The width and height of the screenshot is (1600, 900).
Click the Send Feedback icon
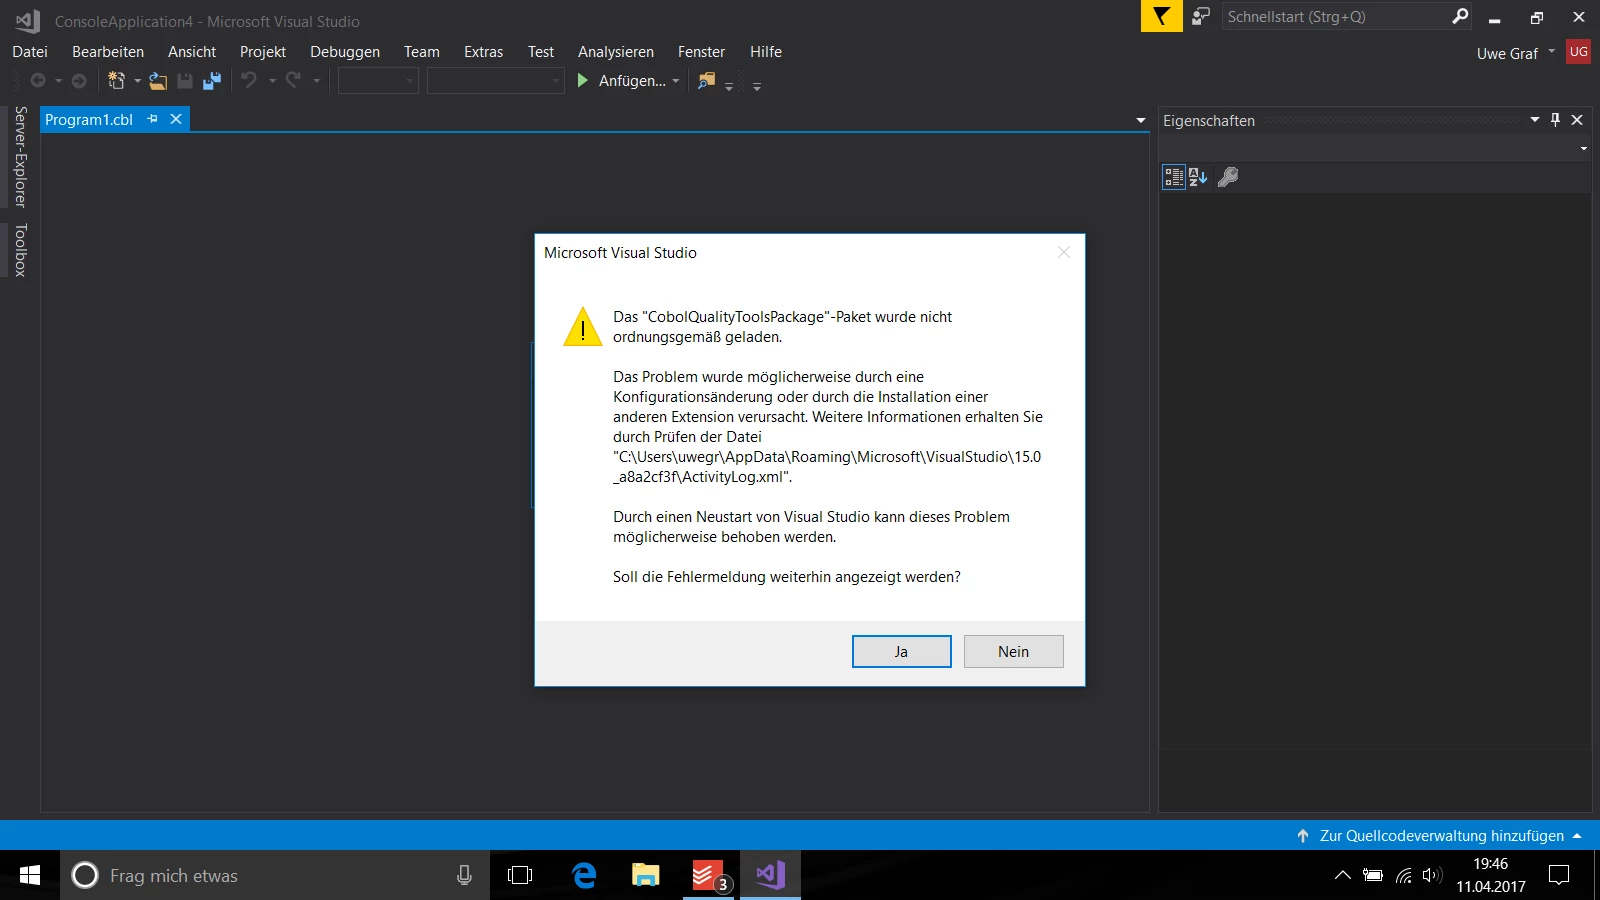pyautogui.click(x=1201, y=16)
